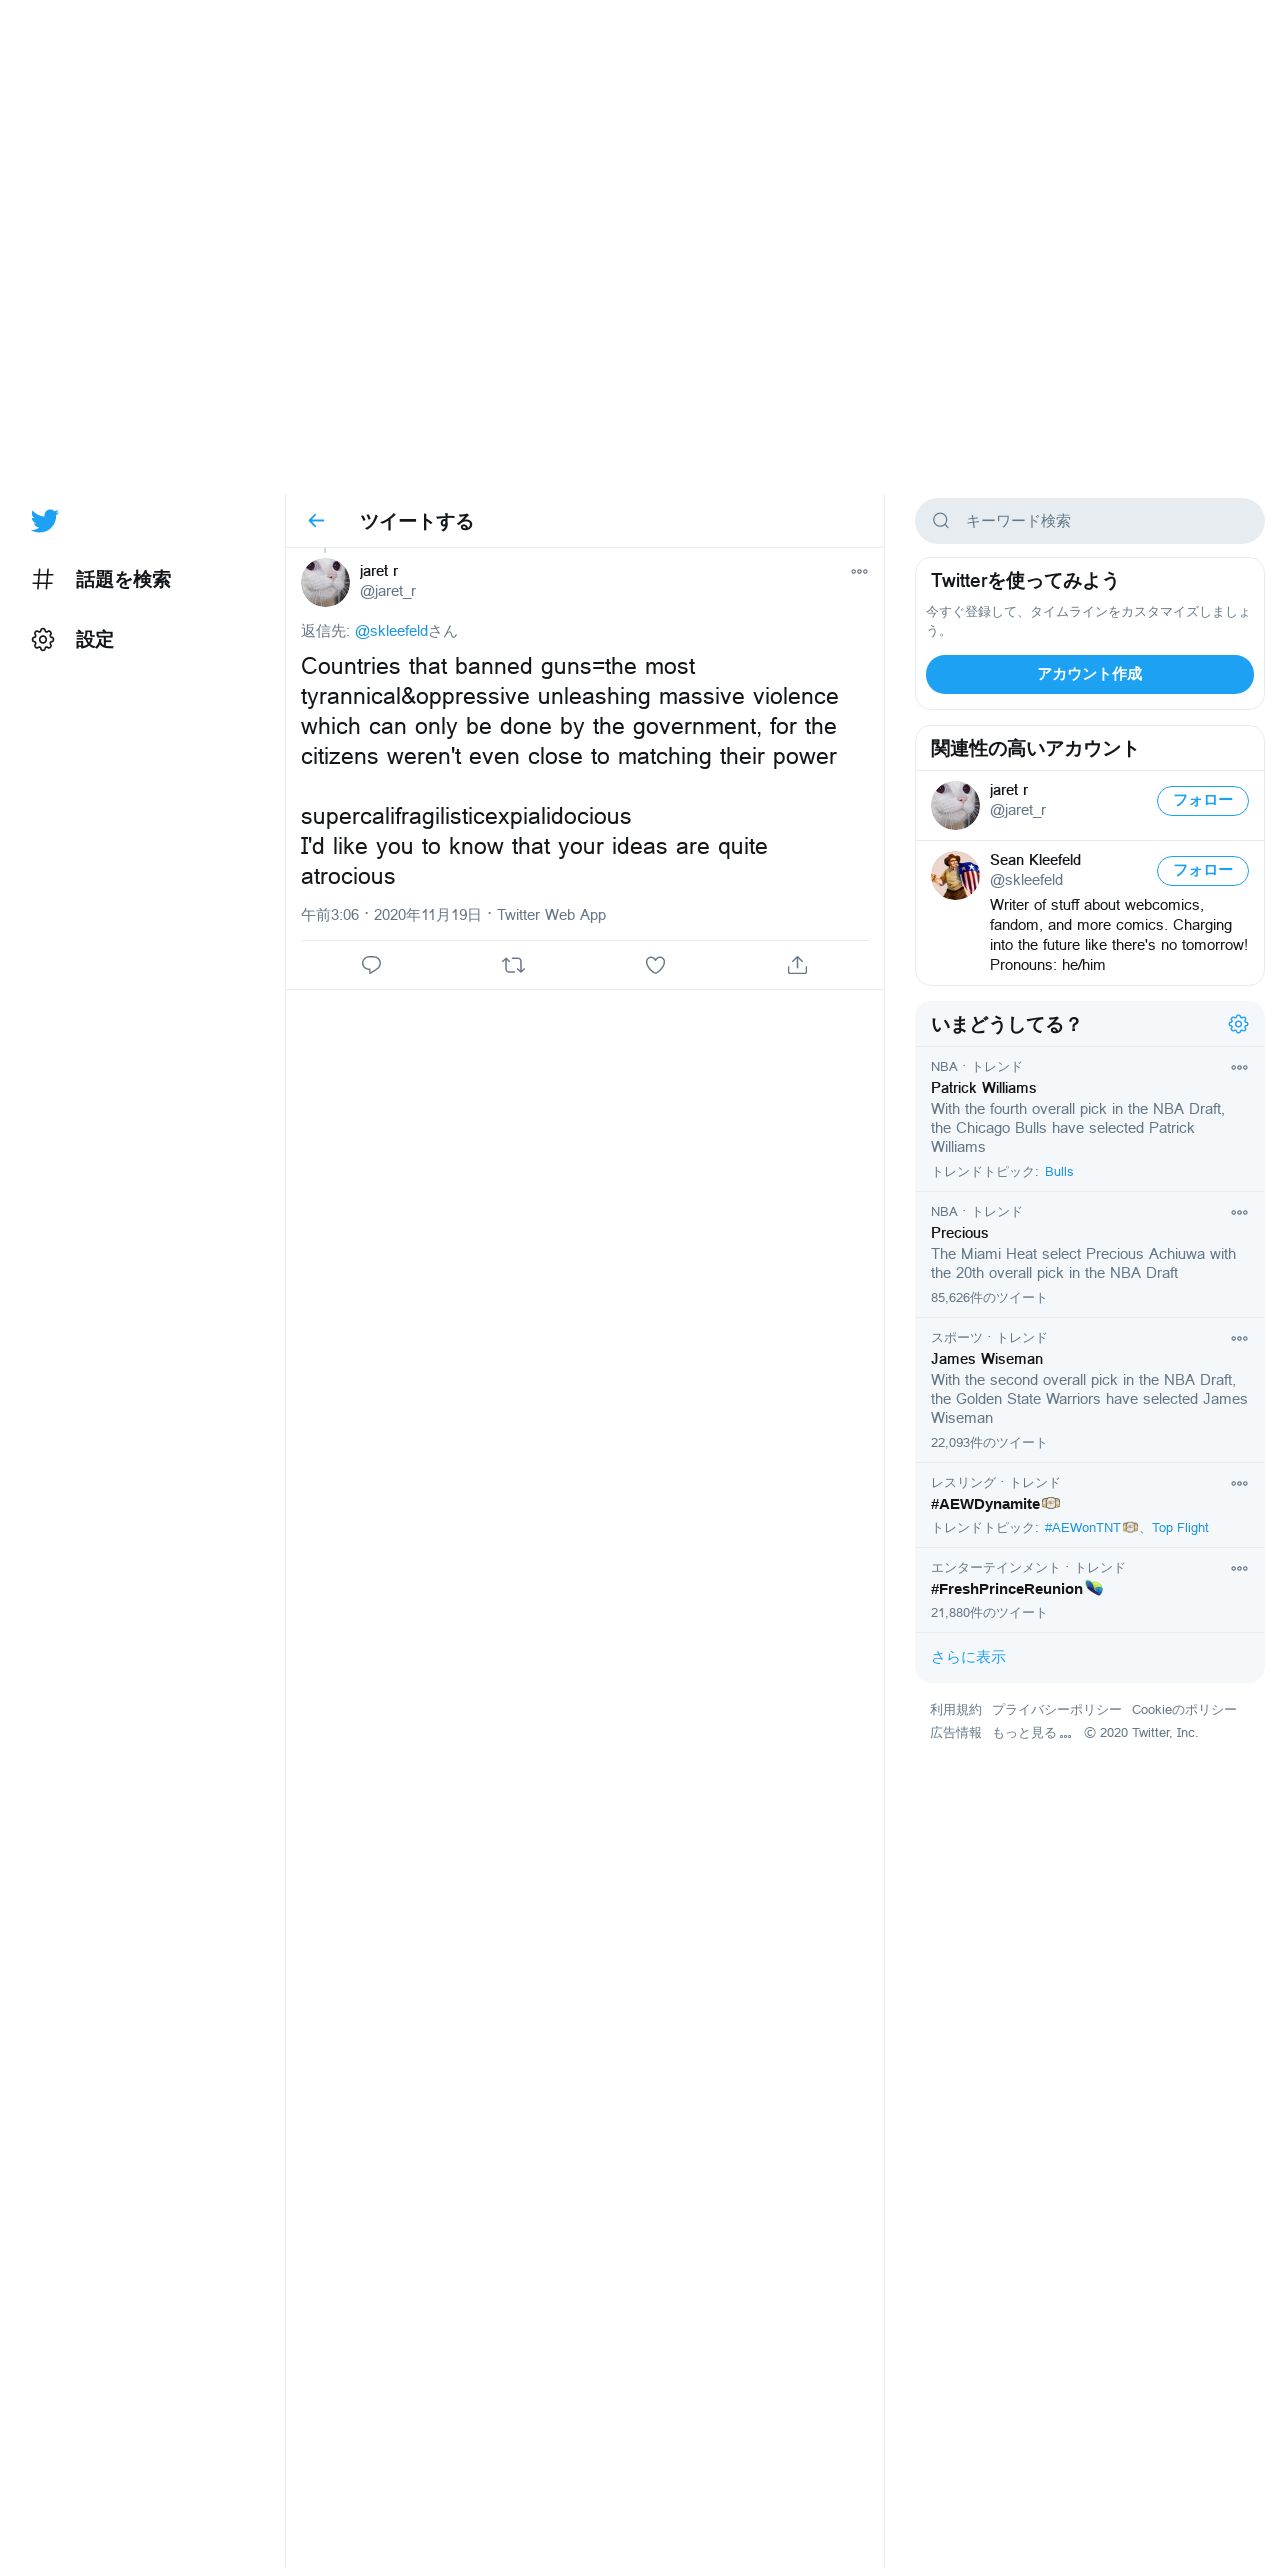The width and height of the screenshot is (1284, 2568).
Task: Like the tweet with heart icon
Action: 655,965
